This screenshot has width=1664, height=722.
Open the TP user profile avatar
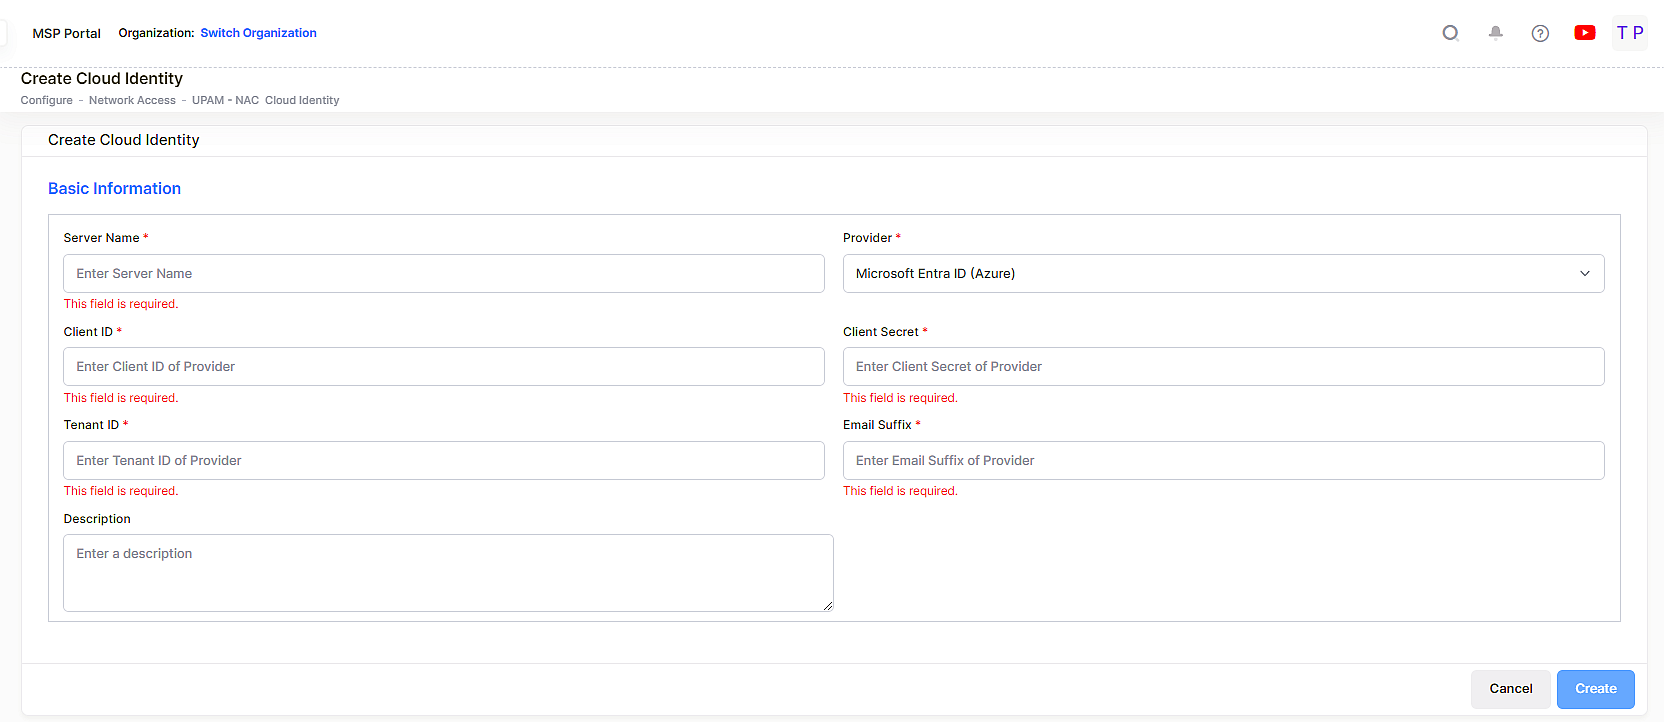coord(1630,33)
